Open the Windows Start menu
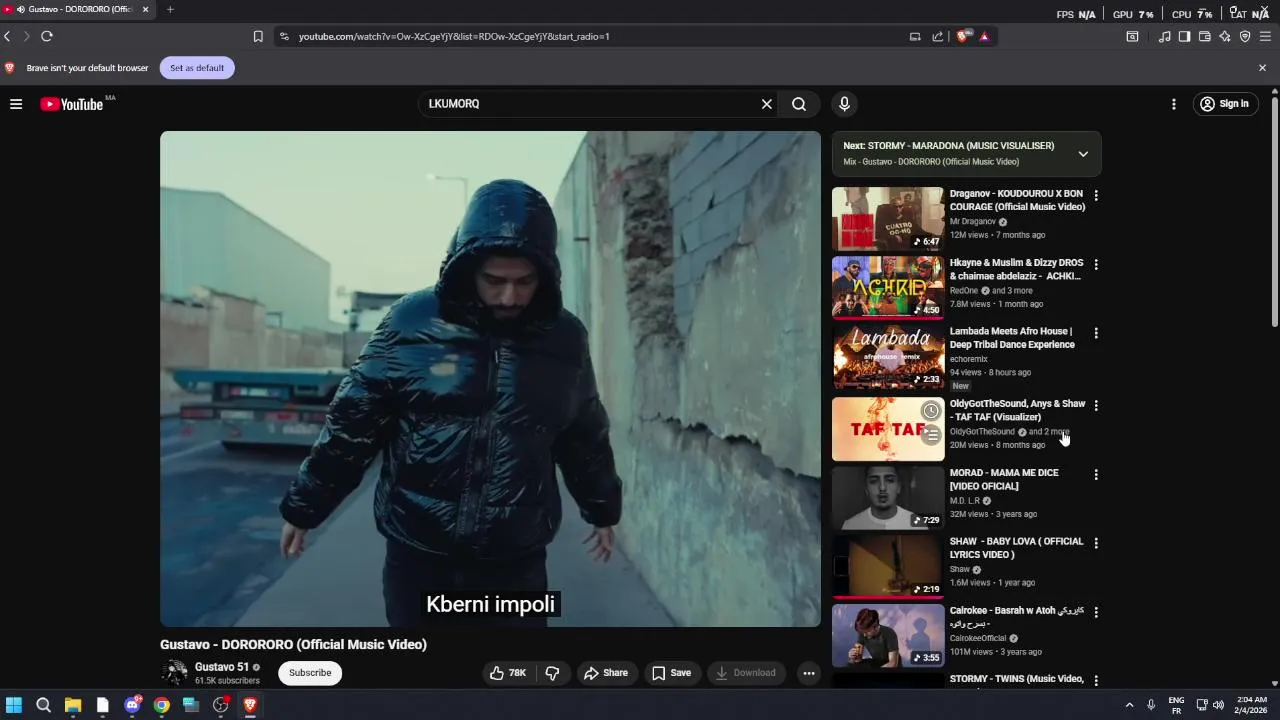Screen dimensions: 1280x720 coord(14,705)
